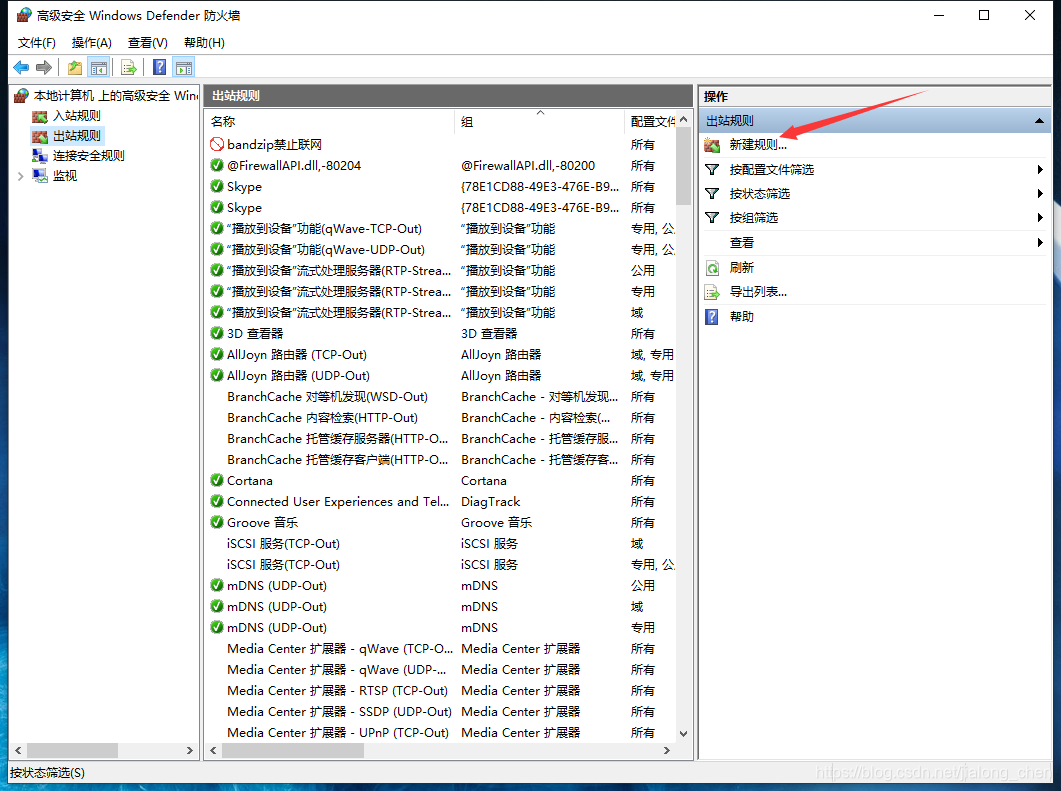
Task: Click the rules list vertical scrollbar thumb
Action: point(683,166)
